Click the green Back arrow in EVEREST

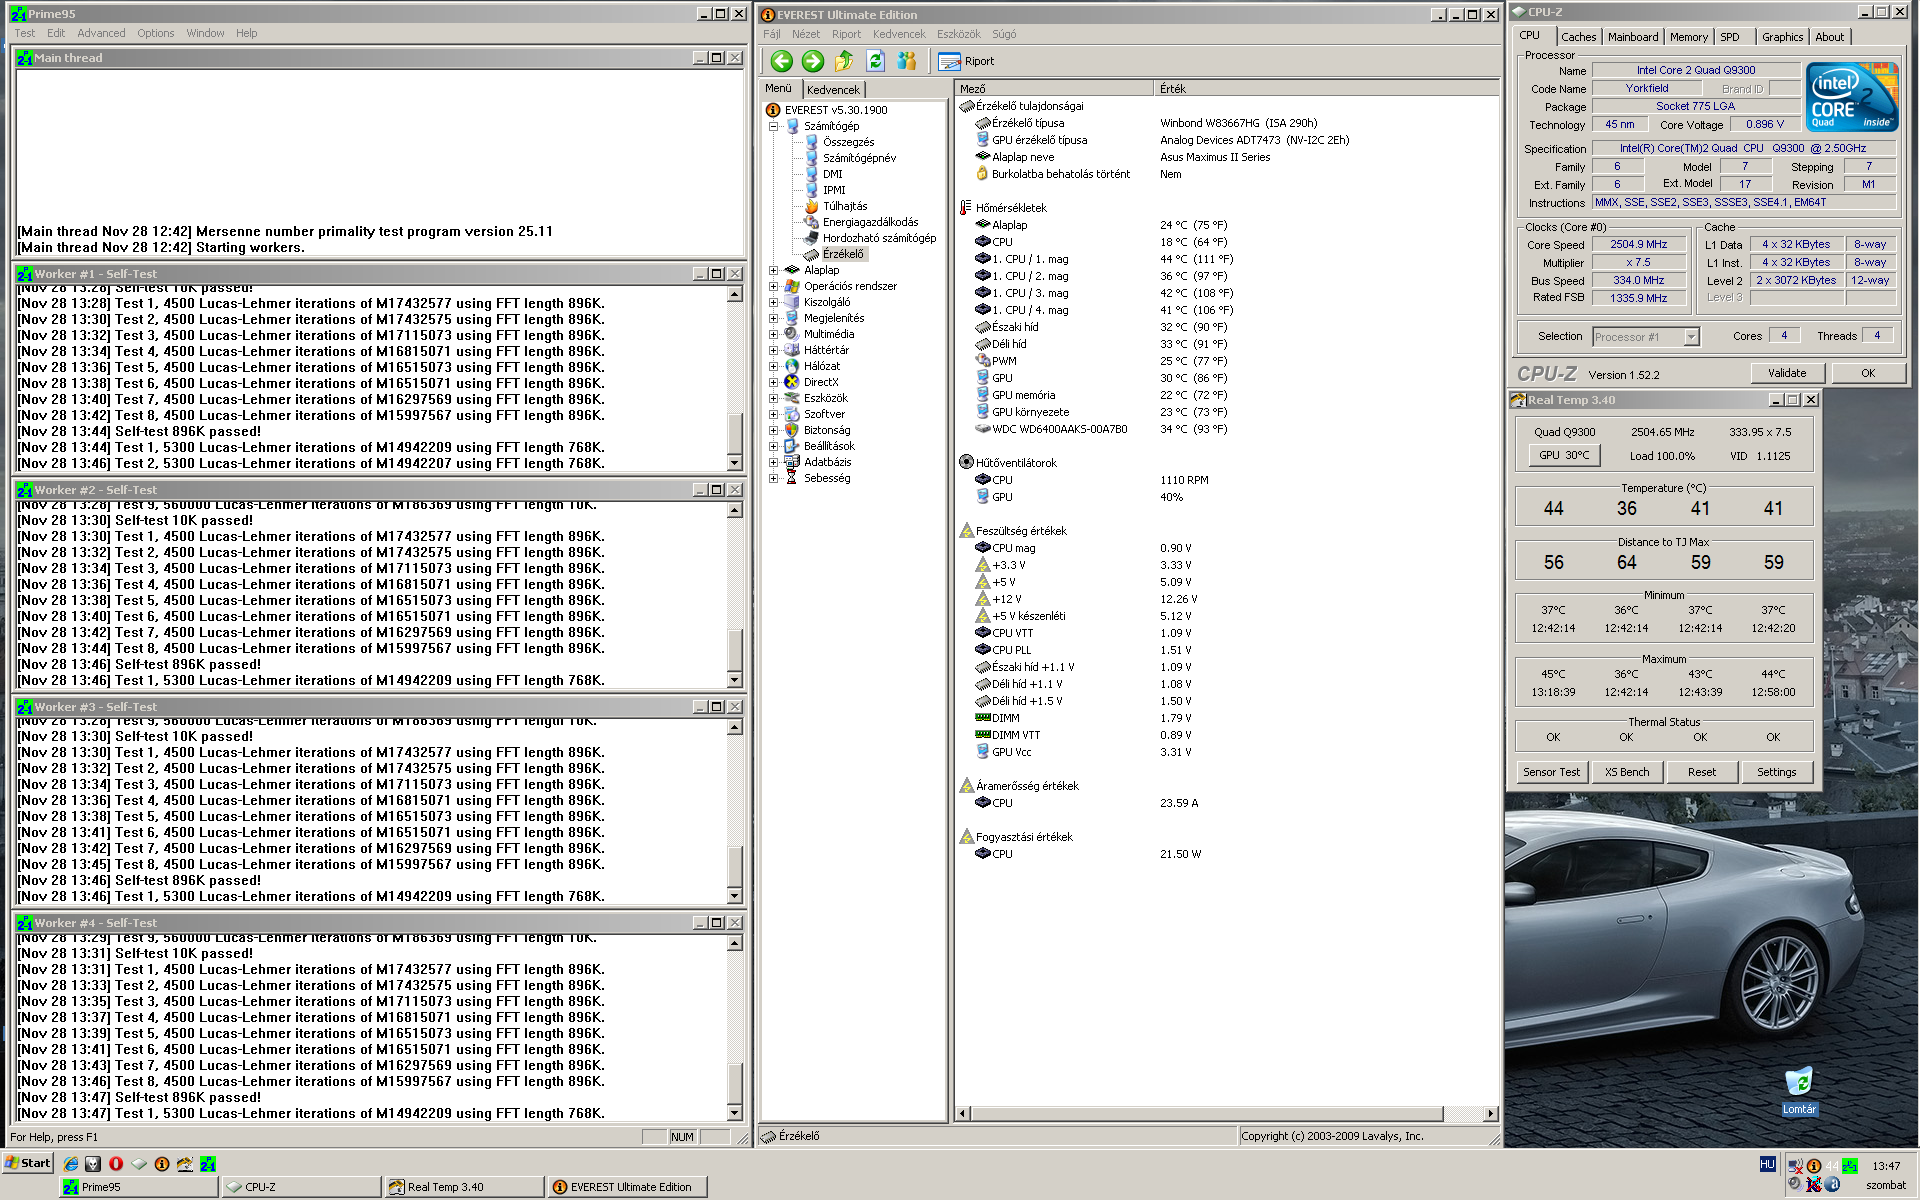click(x=781, y=61)
